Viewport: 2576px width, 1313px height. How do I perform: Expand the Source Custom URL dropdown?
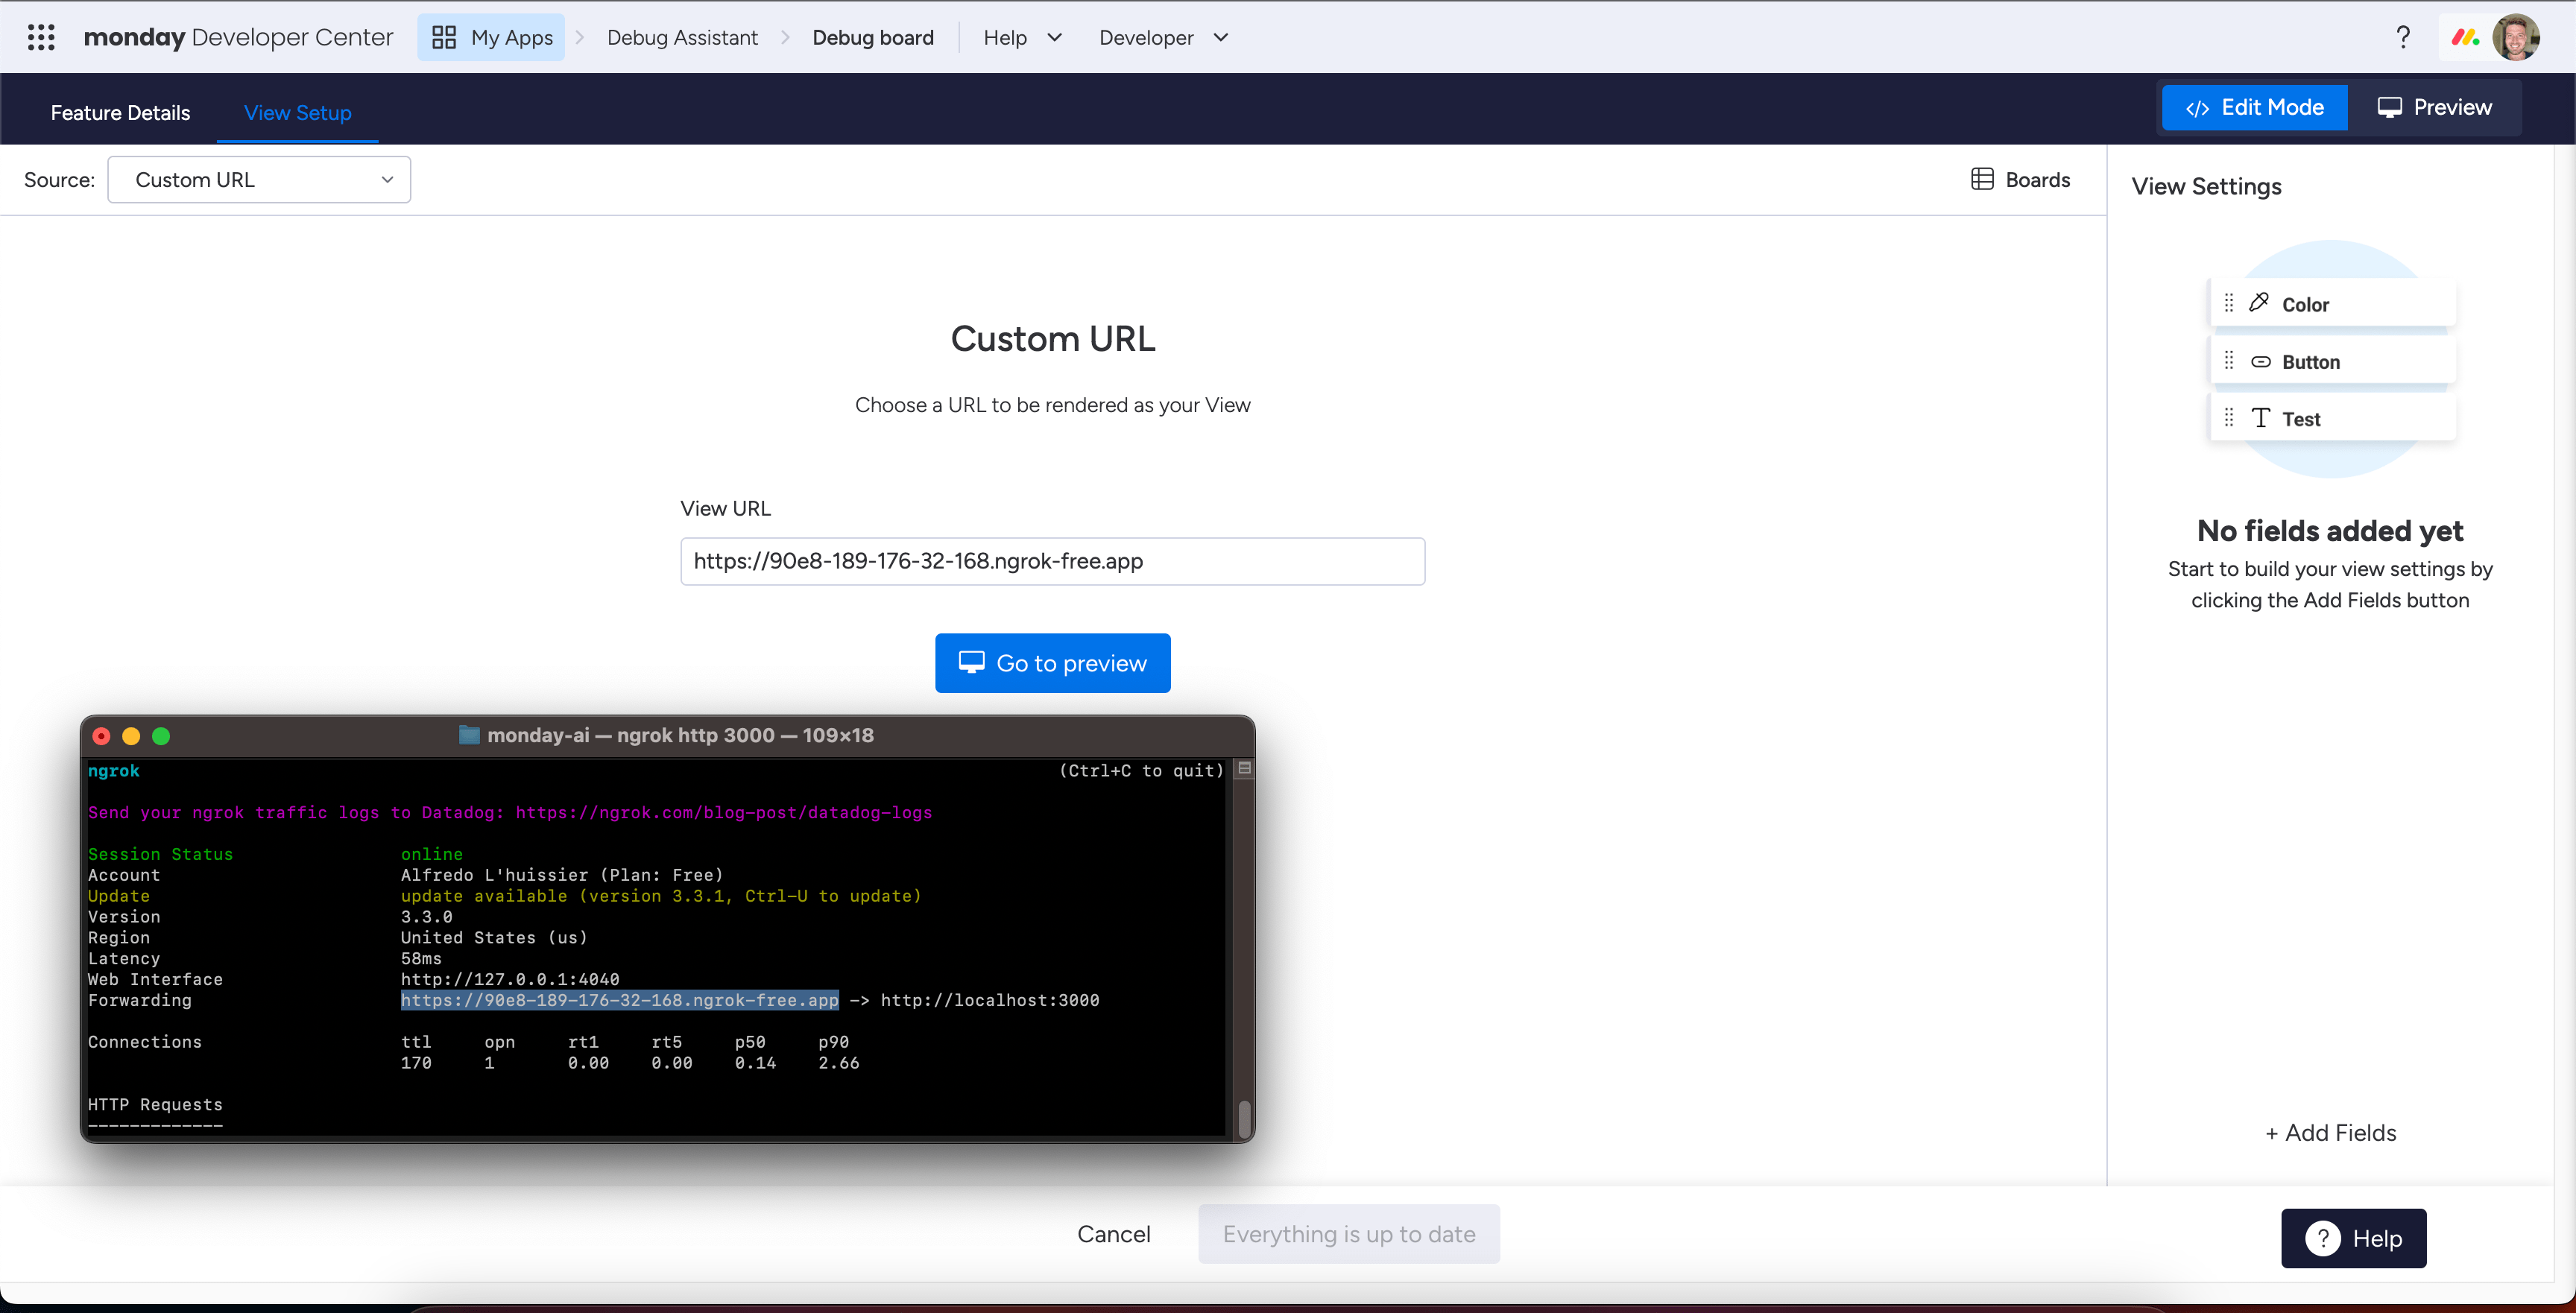259,179
